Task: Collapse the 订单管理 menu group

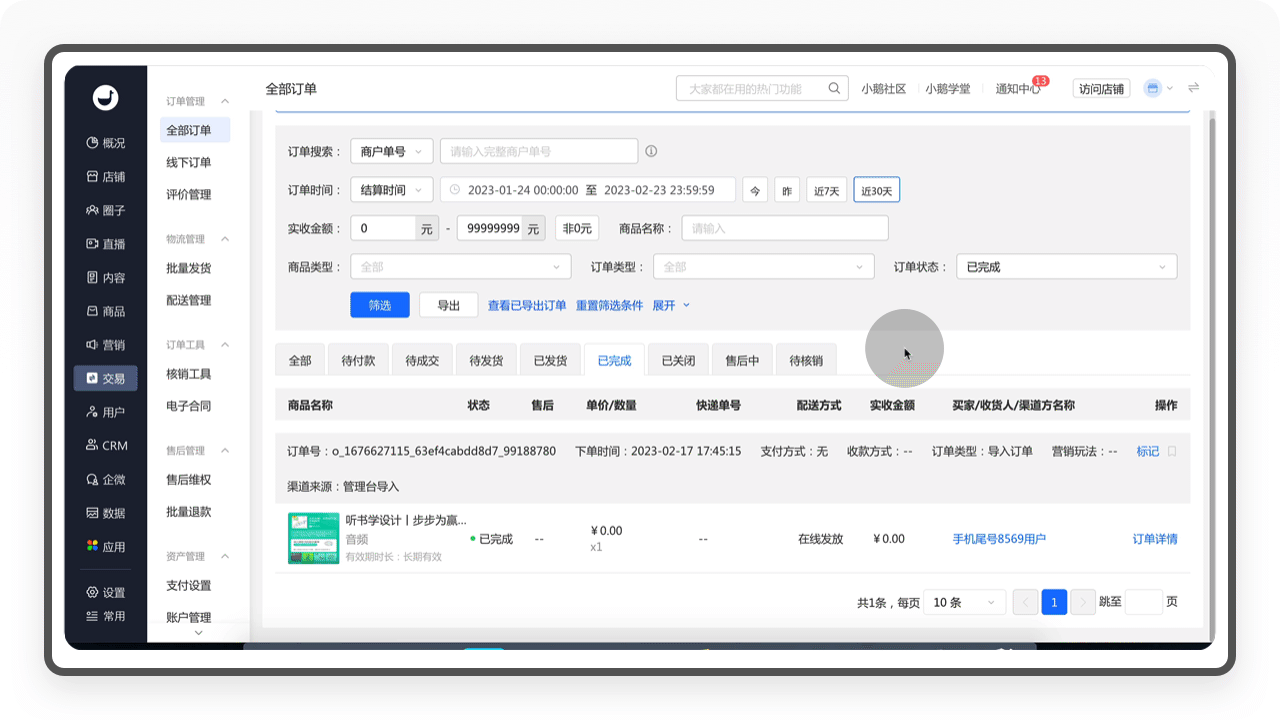Action: point(225,101)
